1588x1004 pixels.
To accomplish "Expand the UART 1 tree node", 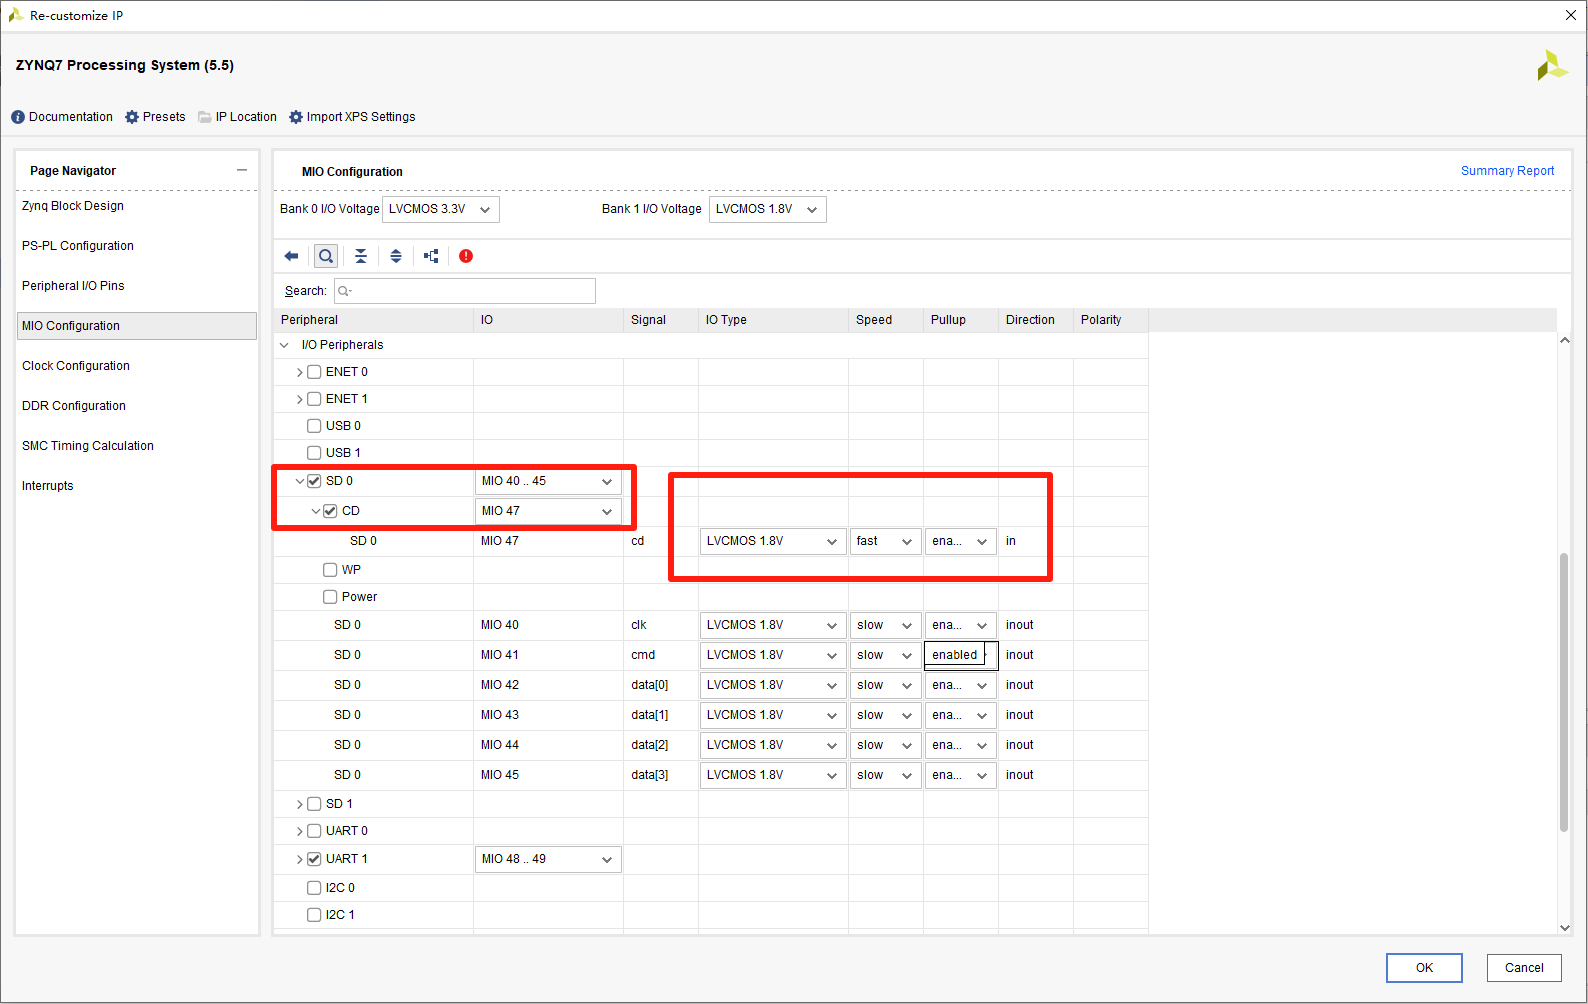I will 299,859.
